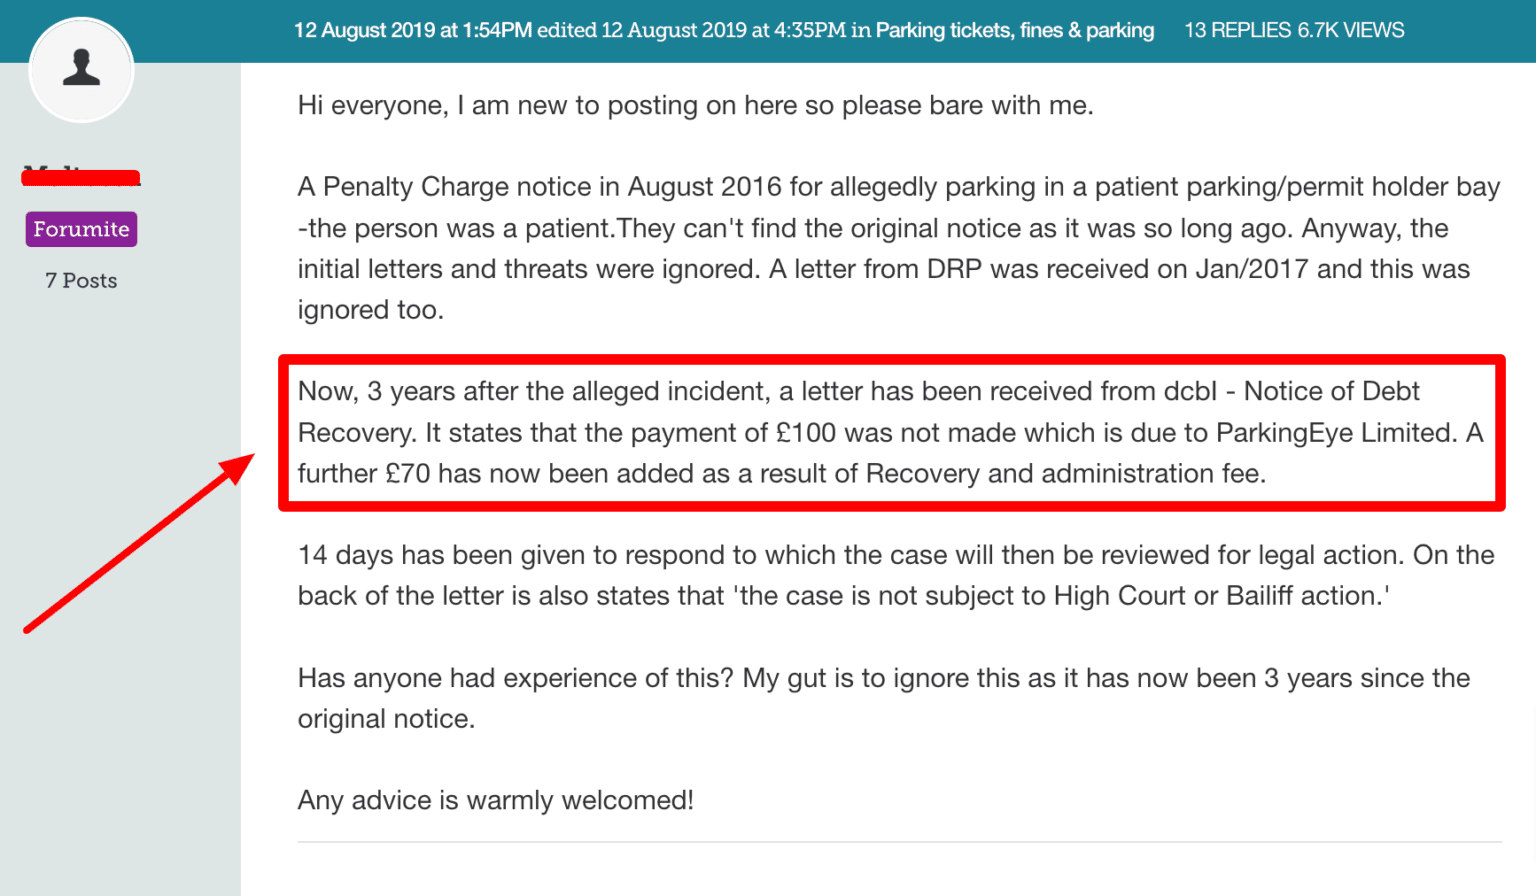The width and height of the screenshot is (1536, 896).
Task: Click the "12 August 2019 at 1:54PM" timestamp
Action: (x=416, y=30)
